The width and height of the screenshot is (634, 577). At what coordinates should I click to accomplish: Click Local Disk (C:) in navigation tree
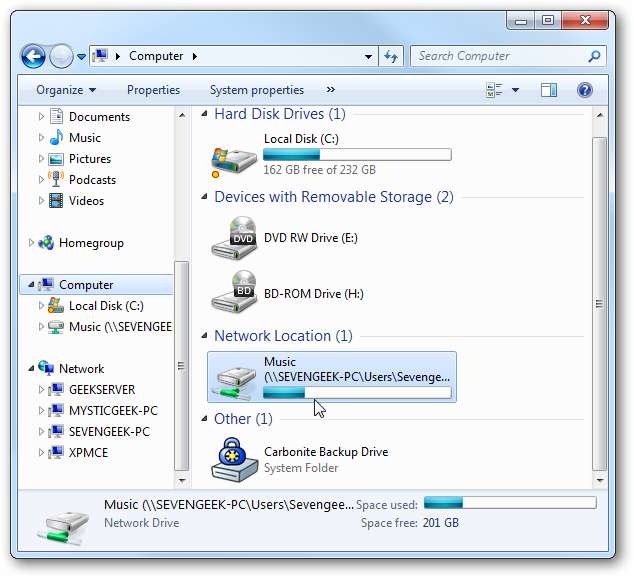(x=106, y=306)
